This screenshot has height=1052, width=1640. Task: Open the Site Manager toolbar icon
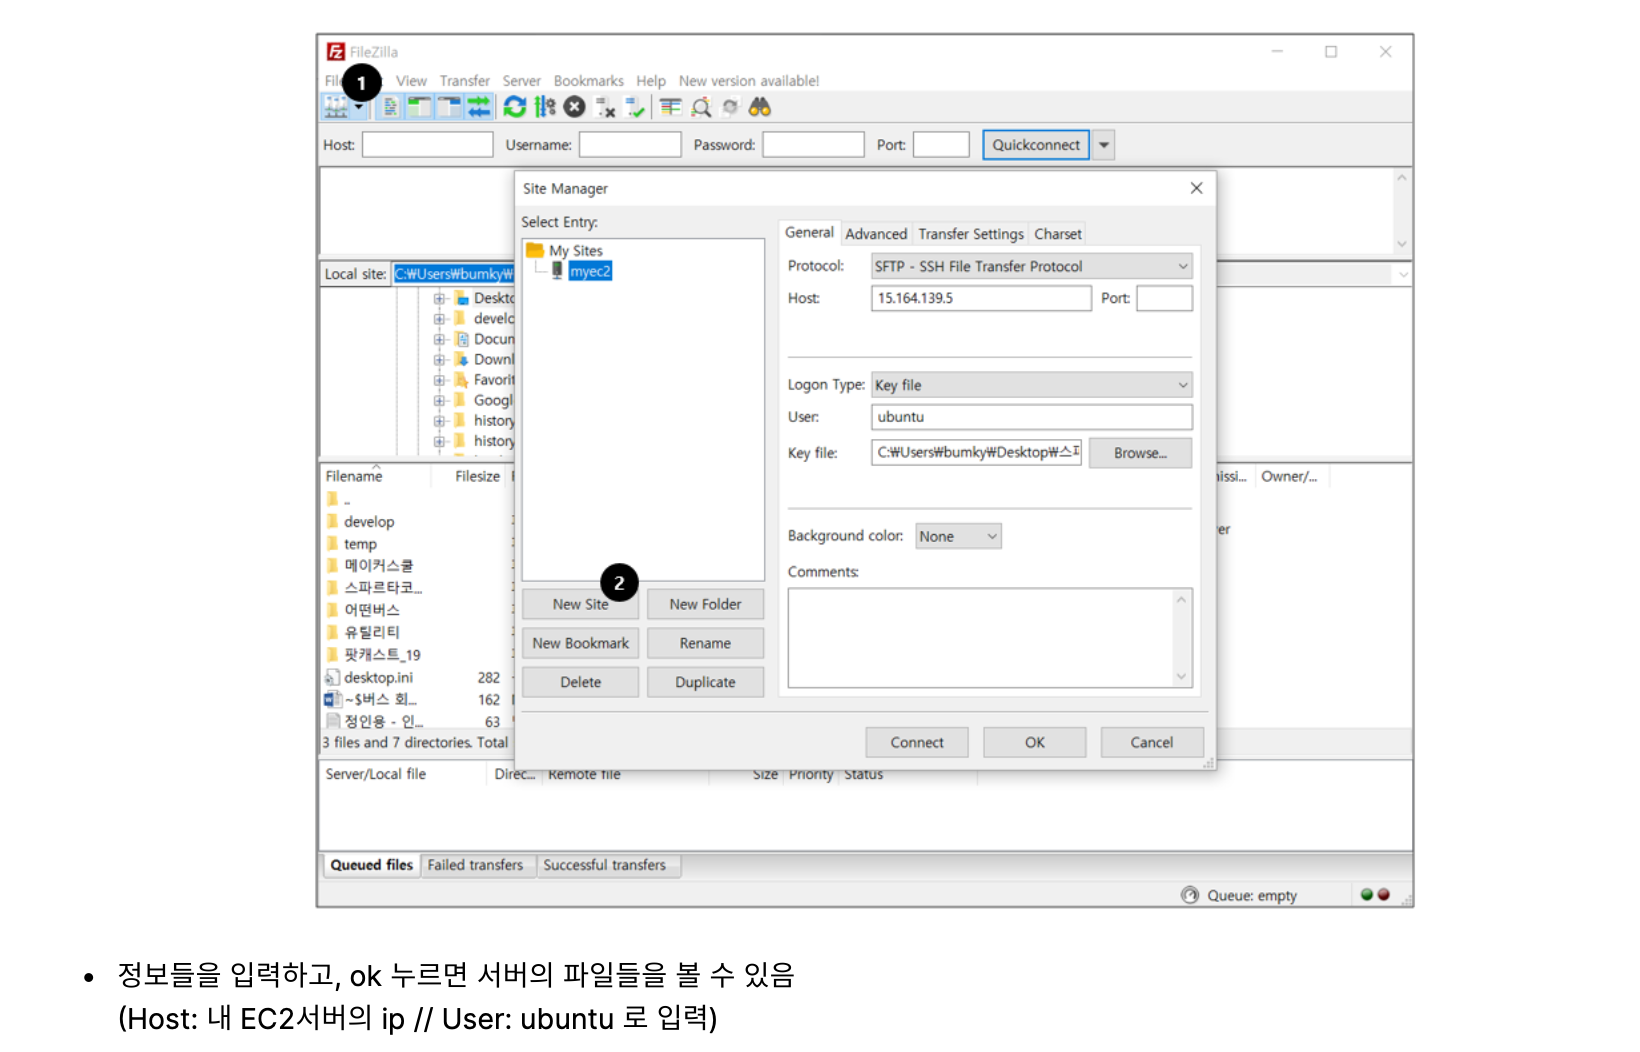click(x=336, y=107)
